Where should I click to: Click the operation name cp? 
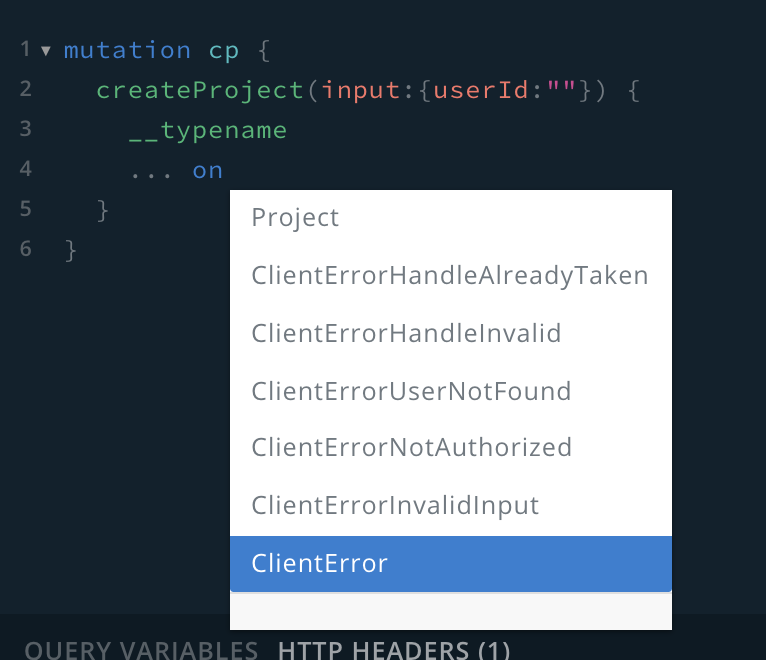pyautogui.click(x=224, y=52)
